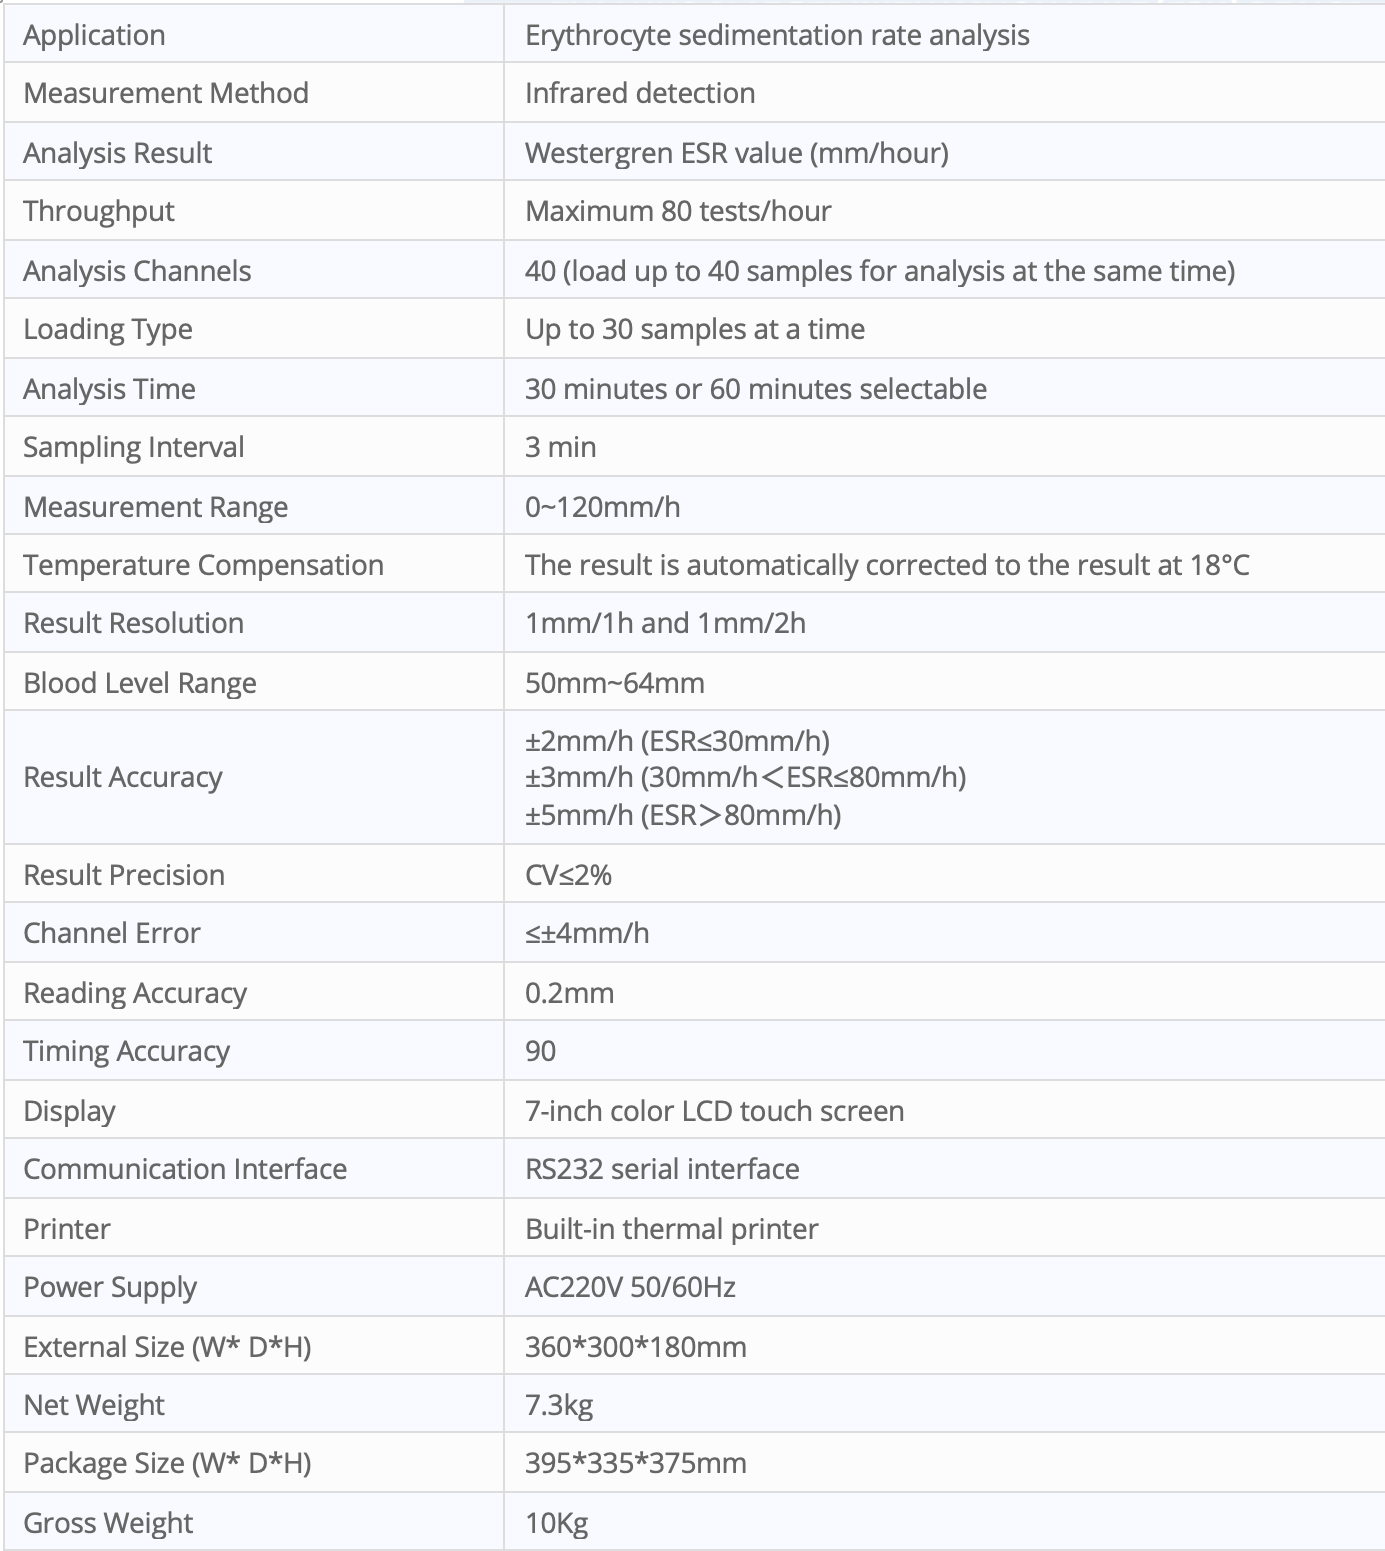The image size is (1385, 1551).
Task: Select the 'Analysis Channels' label
Action: pos(137,271)
